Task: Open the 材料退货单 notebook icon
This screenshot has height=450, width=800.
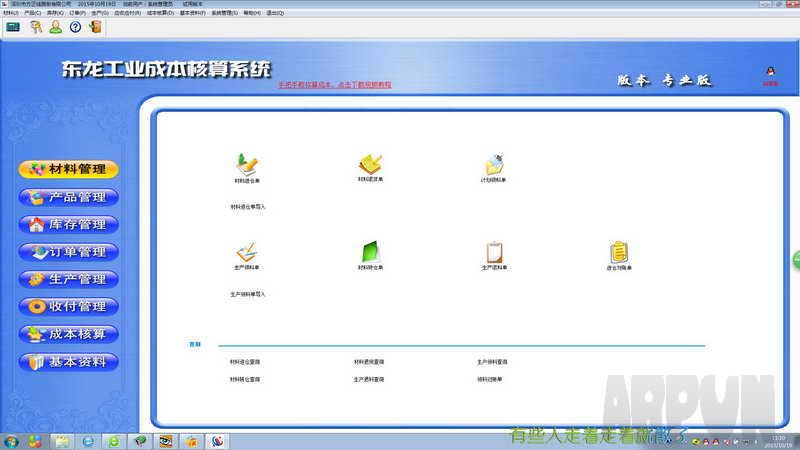Action: [x=371, y=165]
